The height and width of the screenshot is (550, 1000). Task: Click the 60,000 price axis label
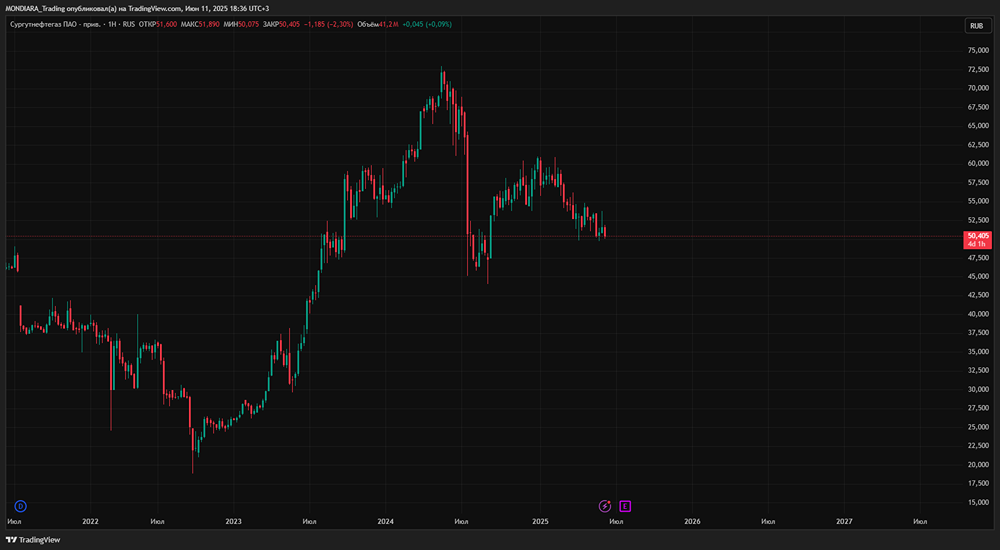click(978, 163)
